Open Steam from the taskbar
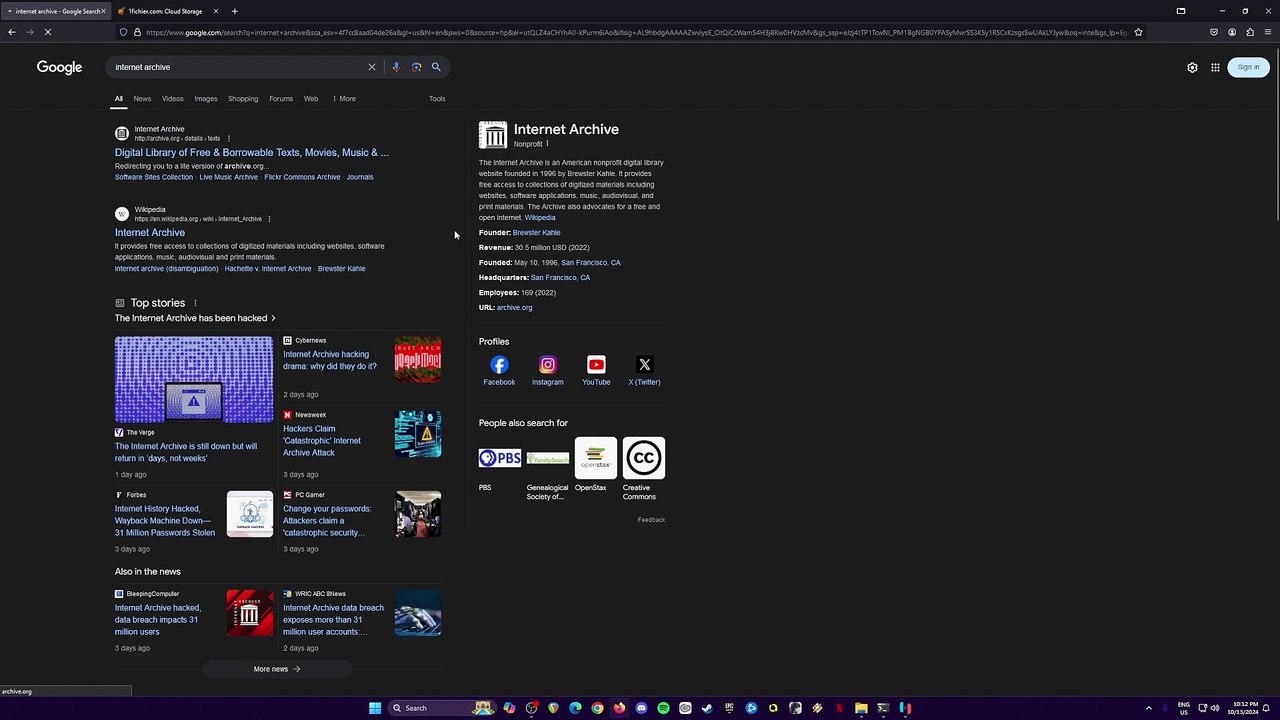The image size is (1280, 720). 707,708
